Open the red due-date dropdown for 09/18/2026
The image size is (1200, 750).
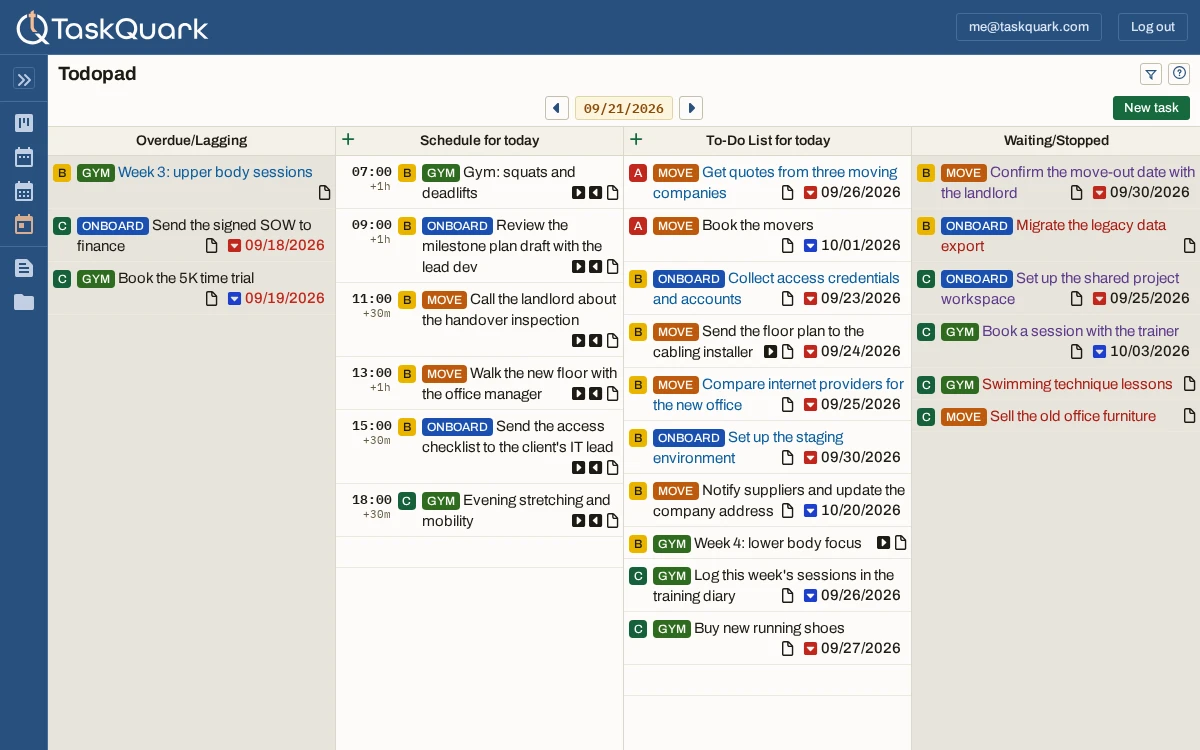(x=234, y=246)
